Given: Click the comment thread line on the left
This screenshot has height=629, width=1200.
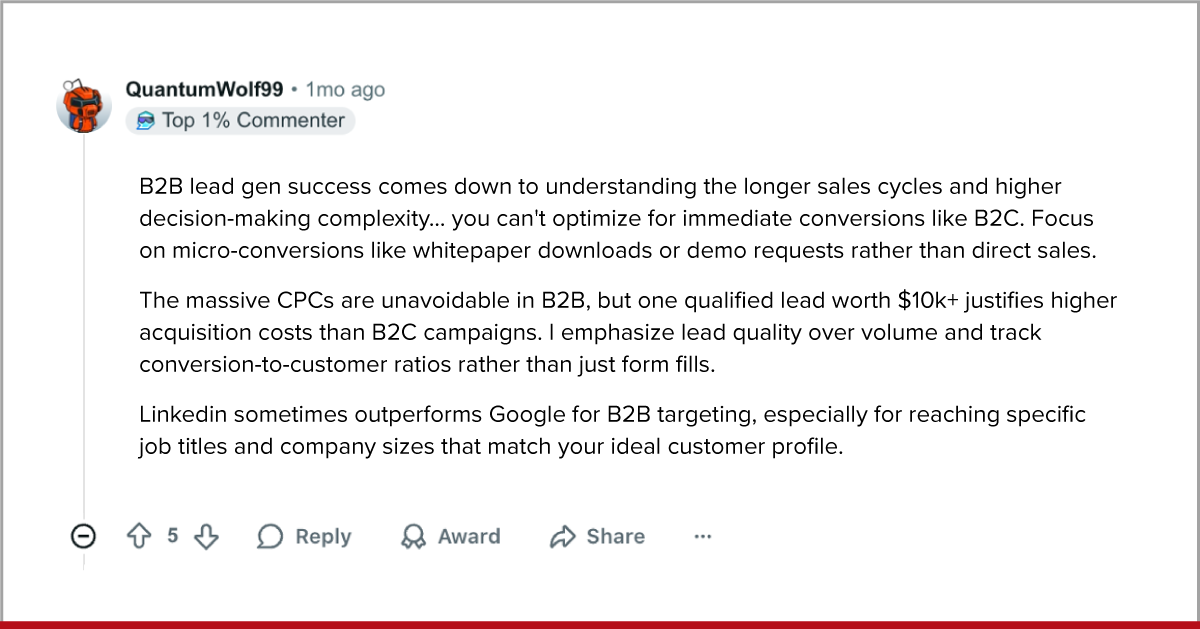Looking at the screenshot, I should pos(84,320).
